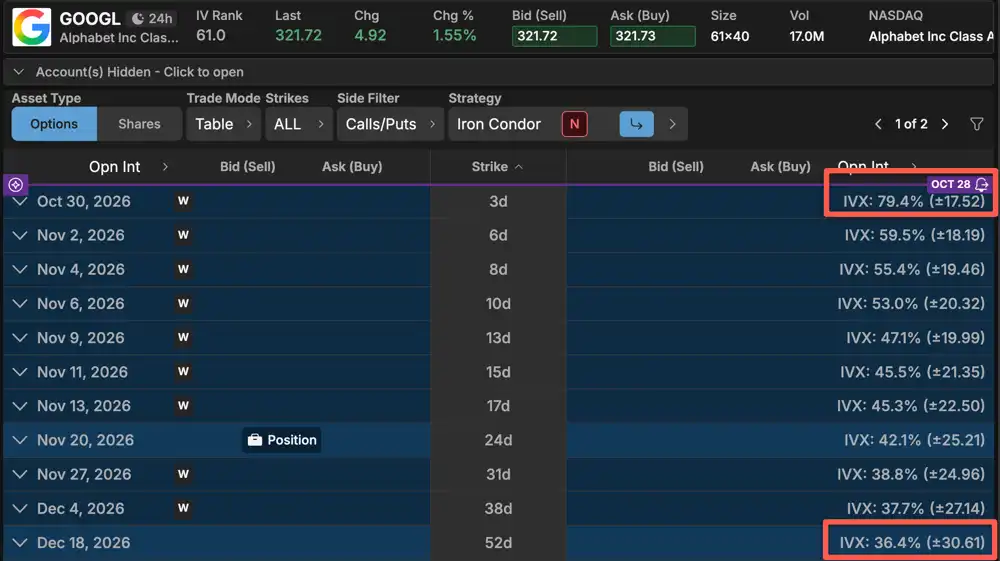This screenshot has width=1000, height=561.
Task: Select the Options asset type
Action: point(54,124)
